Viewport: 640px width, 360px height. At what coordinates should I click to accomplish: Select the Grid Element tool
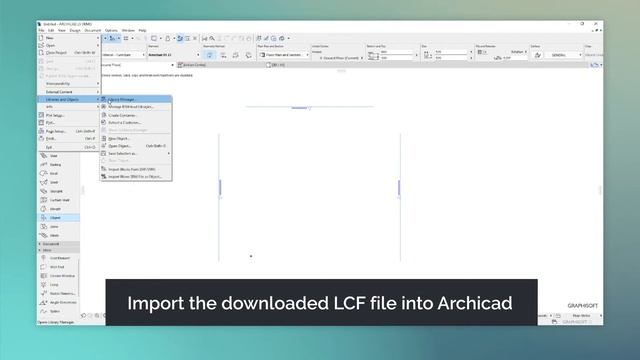coord(58,258)
